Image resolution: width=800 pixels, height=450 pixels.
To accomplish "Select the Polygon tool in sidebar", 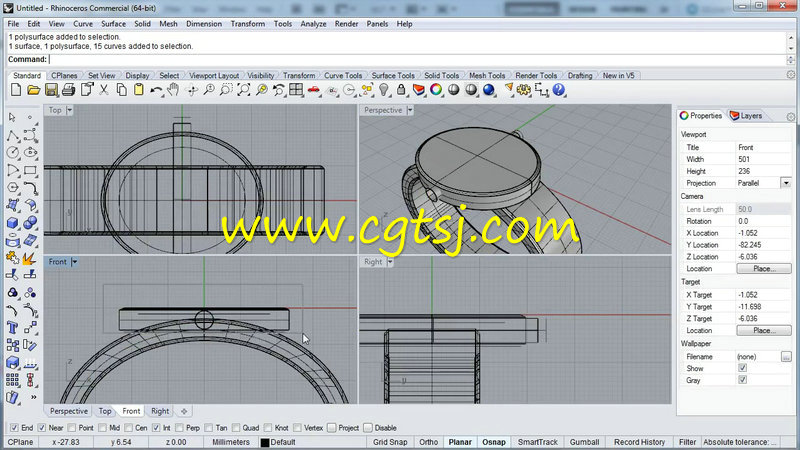I will pos(13,188).
